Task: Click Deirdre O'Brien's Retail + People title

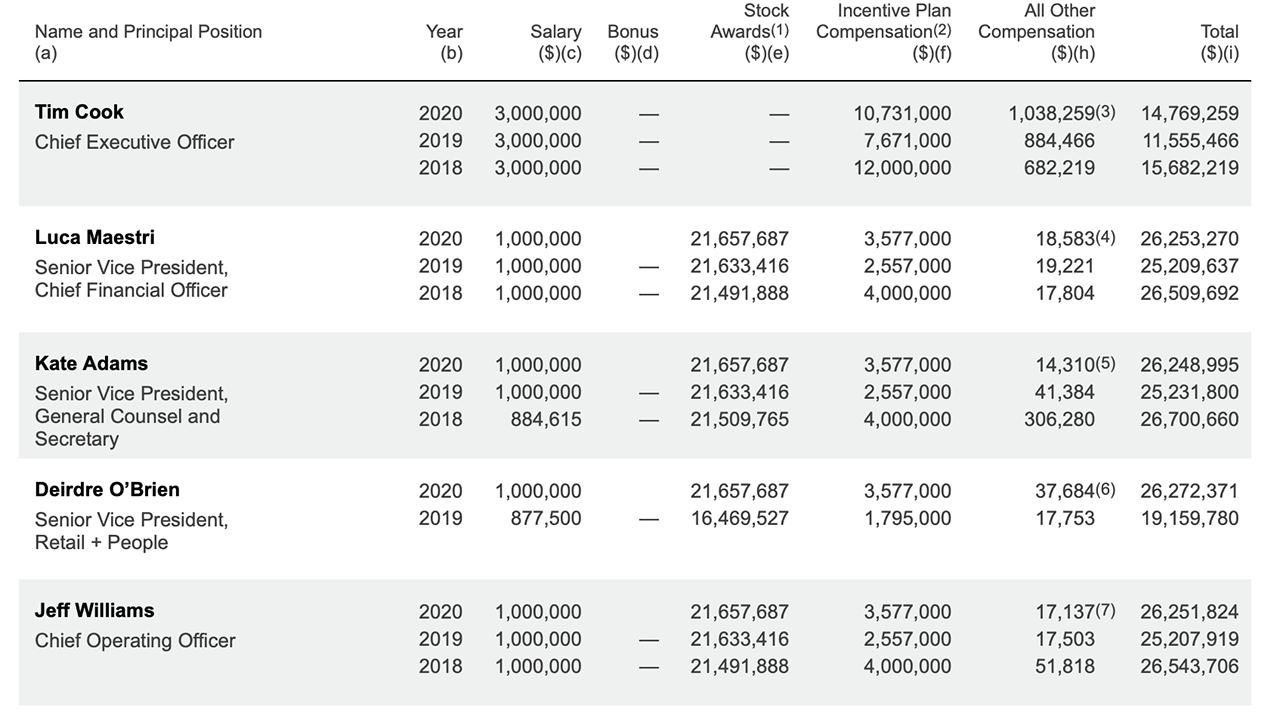Action: (101, 542)
